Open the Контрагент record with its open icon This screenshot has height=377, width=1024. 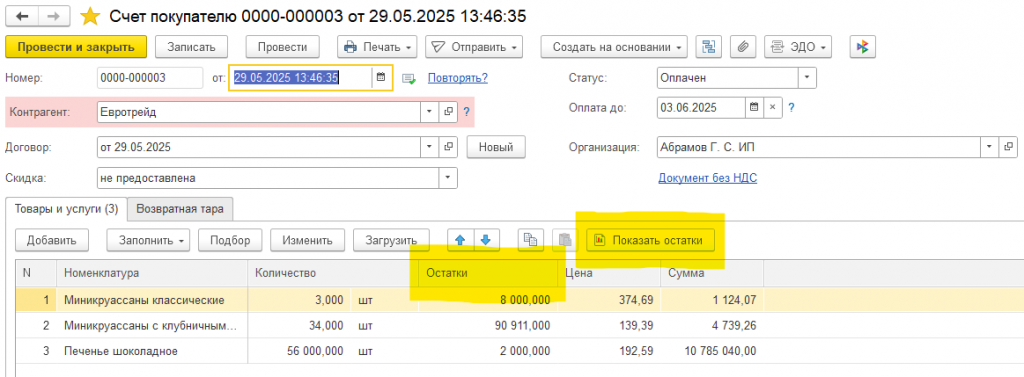448,111
